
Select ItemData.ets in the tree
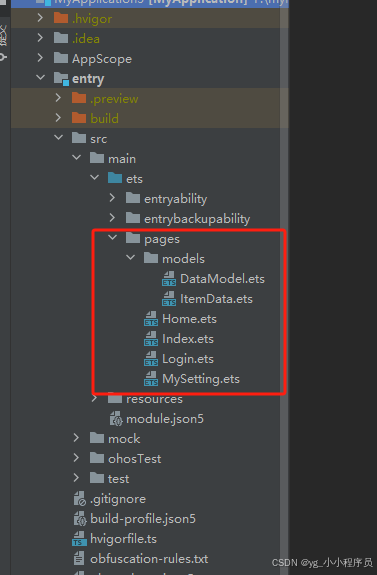click(216, 299)
